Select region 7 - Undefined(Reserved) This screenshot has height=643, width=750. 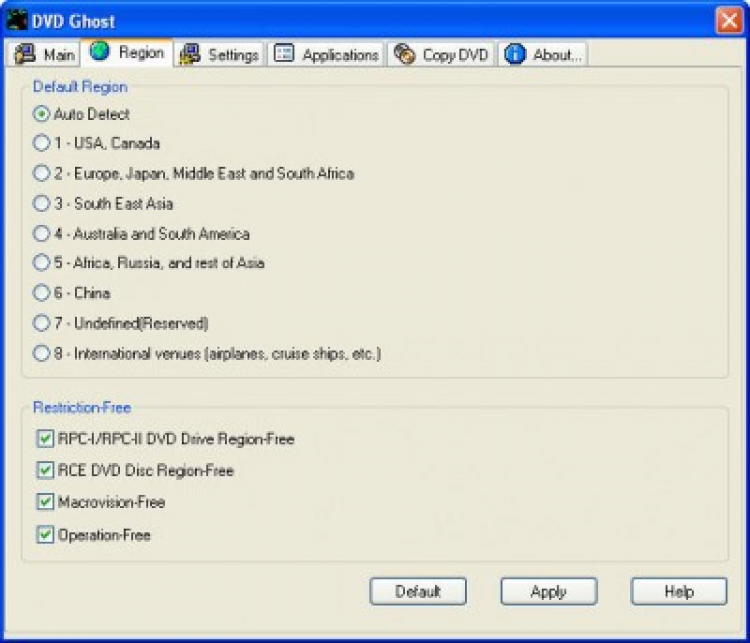121,323
